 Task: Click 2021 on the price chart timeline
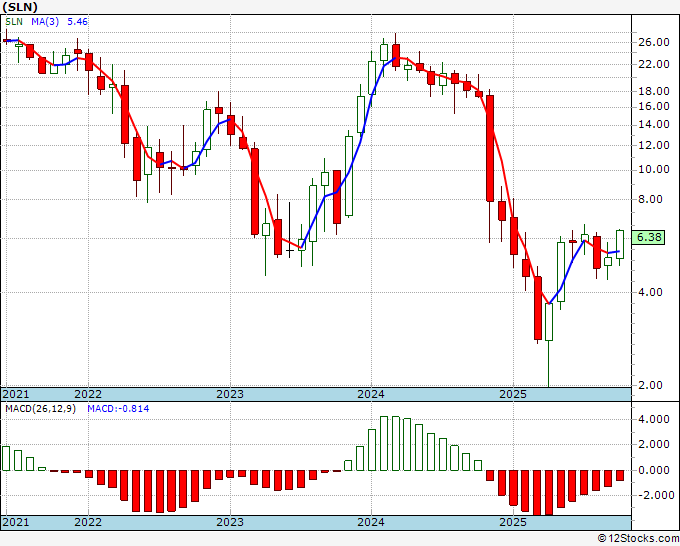click(16, 394)
